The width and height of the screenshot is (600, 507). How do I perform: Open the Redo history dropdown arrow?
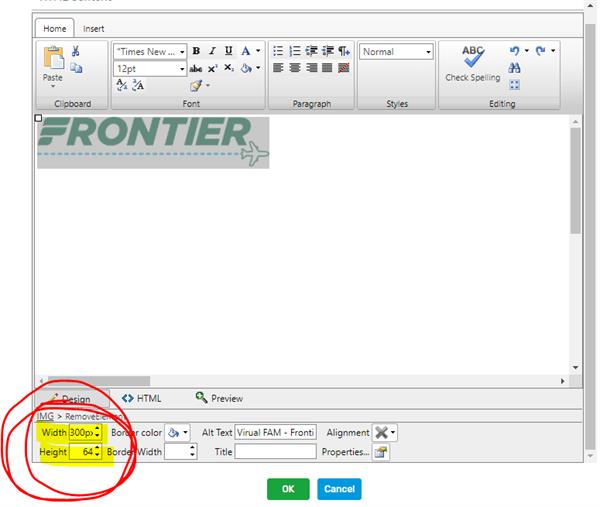[x=553, y=51]
